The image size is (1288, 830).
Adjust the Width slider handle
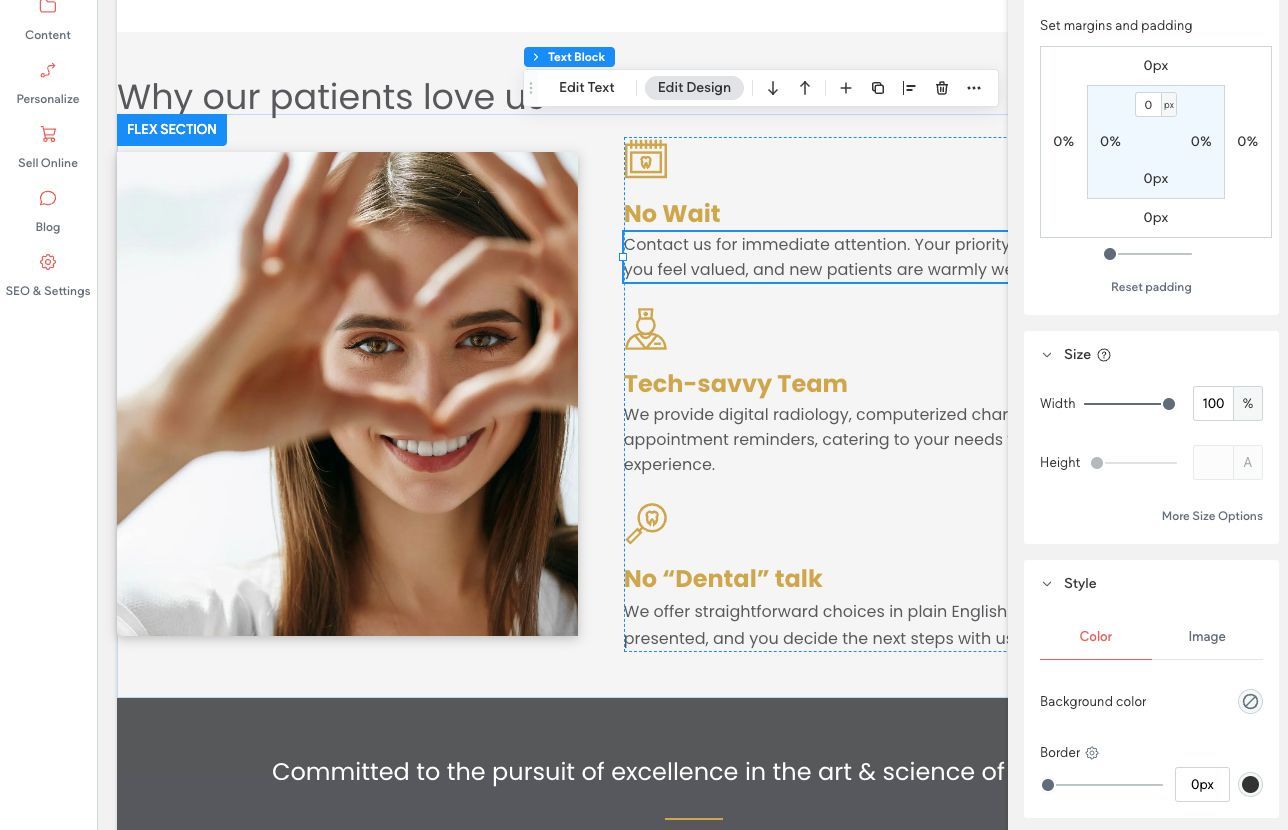pyautogui.click(x=1168, y=404)
